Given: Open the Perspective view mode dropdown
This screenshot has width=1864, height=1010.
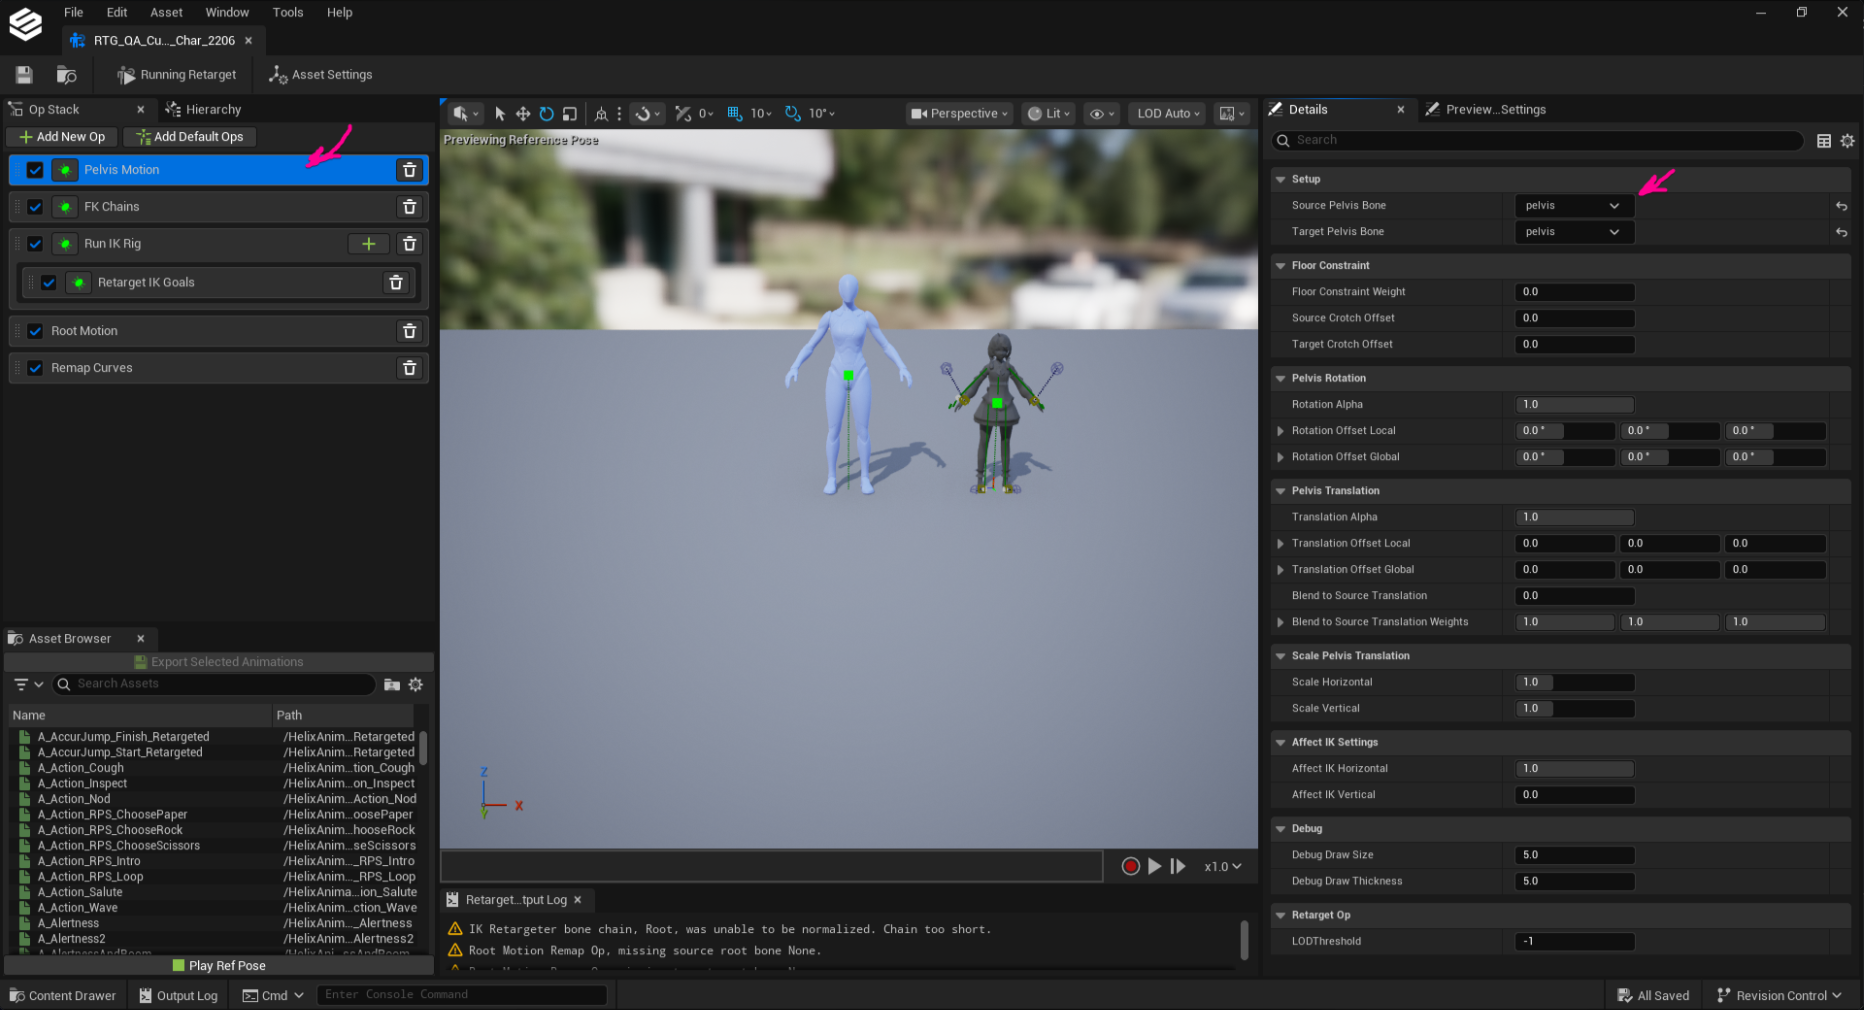Looking at the screenshot, I should [x=959, y=114].
